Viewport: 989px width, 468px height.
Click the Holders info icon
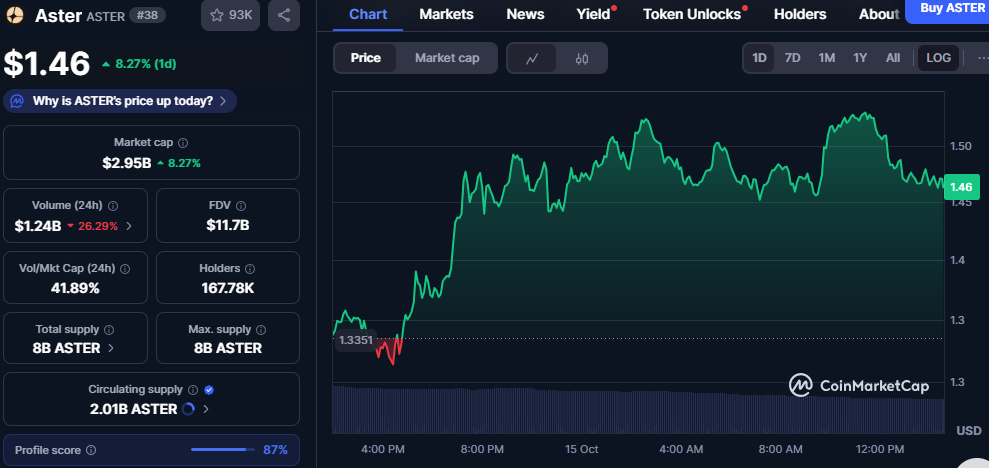click(x=249, y=269)
